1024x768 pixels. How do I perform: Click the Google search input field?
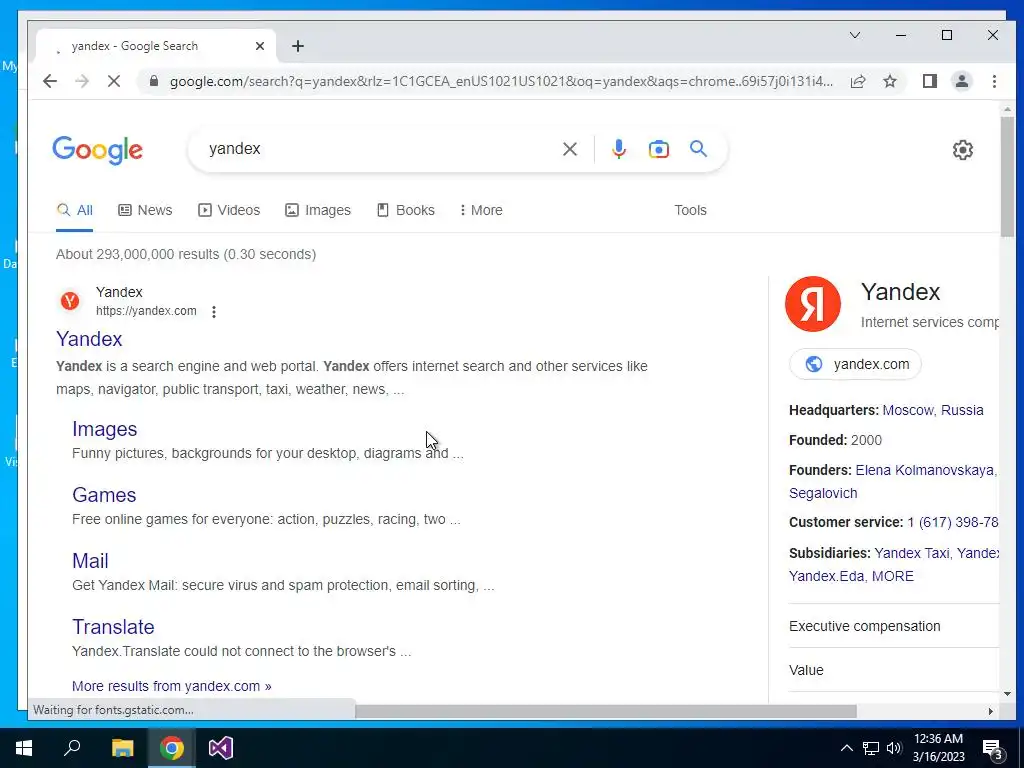(379, 149)
